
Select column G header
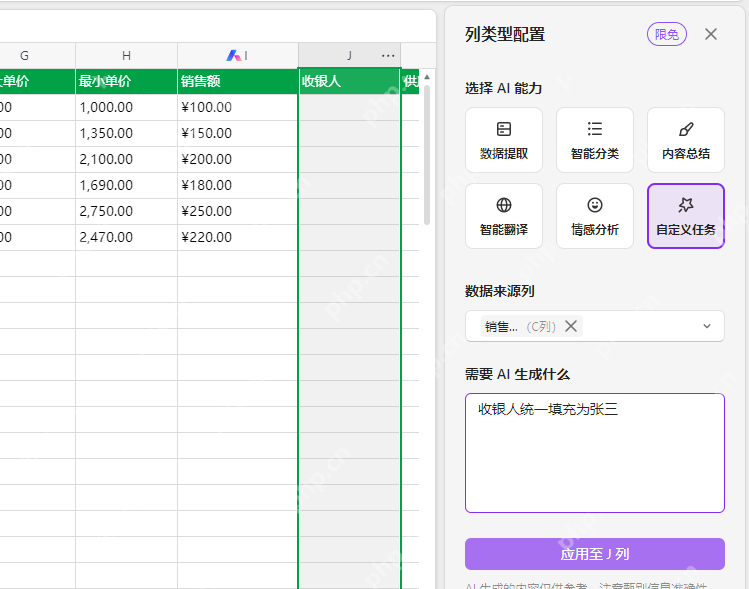[x=24, y=56]
